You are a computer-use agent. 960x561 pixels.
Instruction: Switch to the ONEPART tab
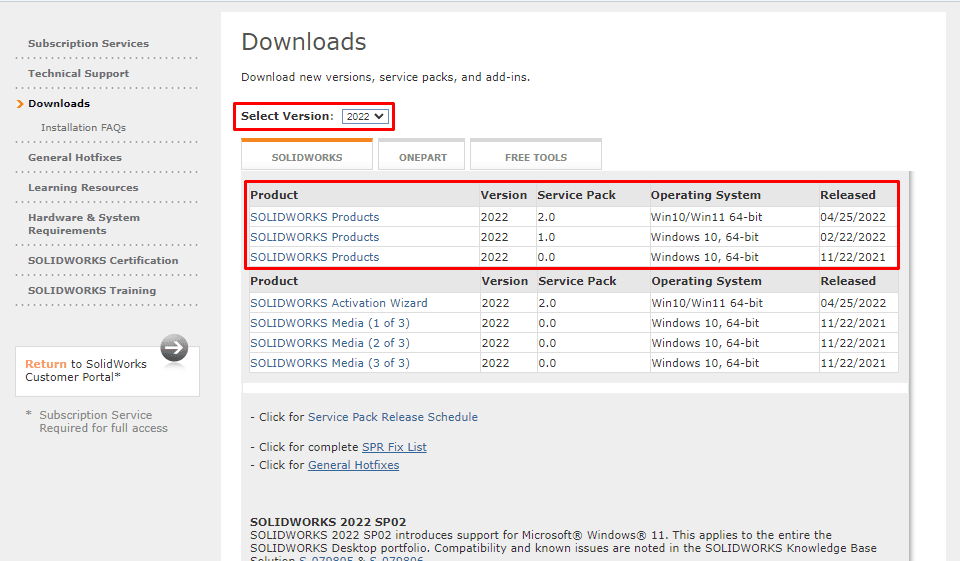point(422,154)
